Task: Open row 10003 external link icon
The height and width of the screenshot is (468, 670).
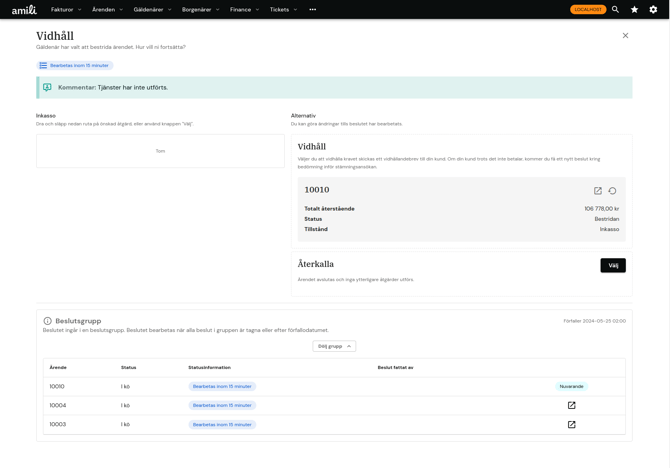Action: [x=571, y=424]
